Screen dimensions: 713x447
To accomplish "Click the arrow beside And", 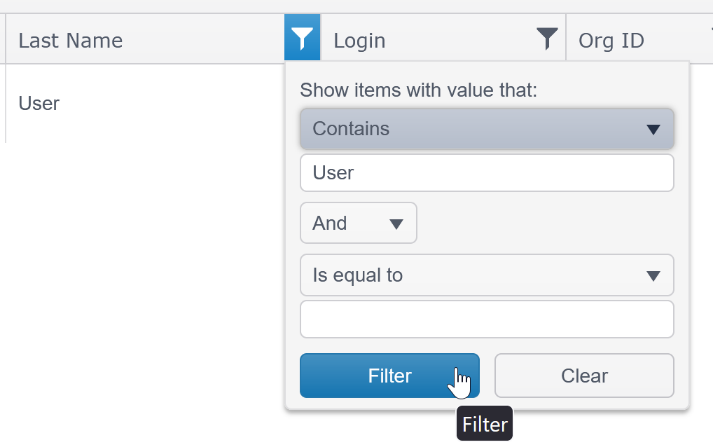I will coord(396,224).
